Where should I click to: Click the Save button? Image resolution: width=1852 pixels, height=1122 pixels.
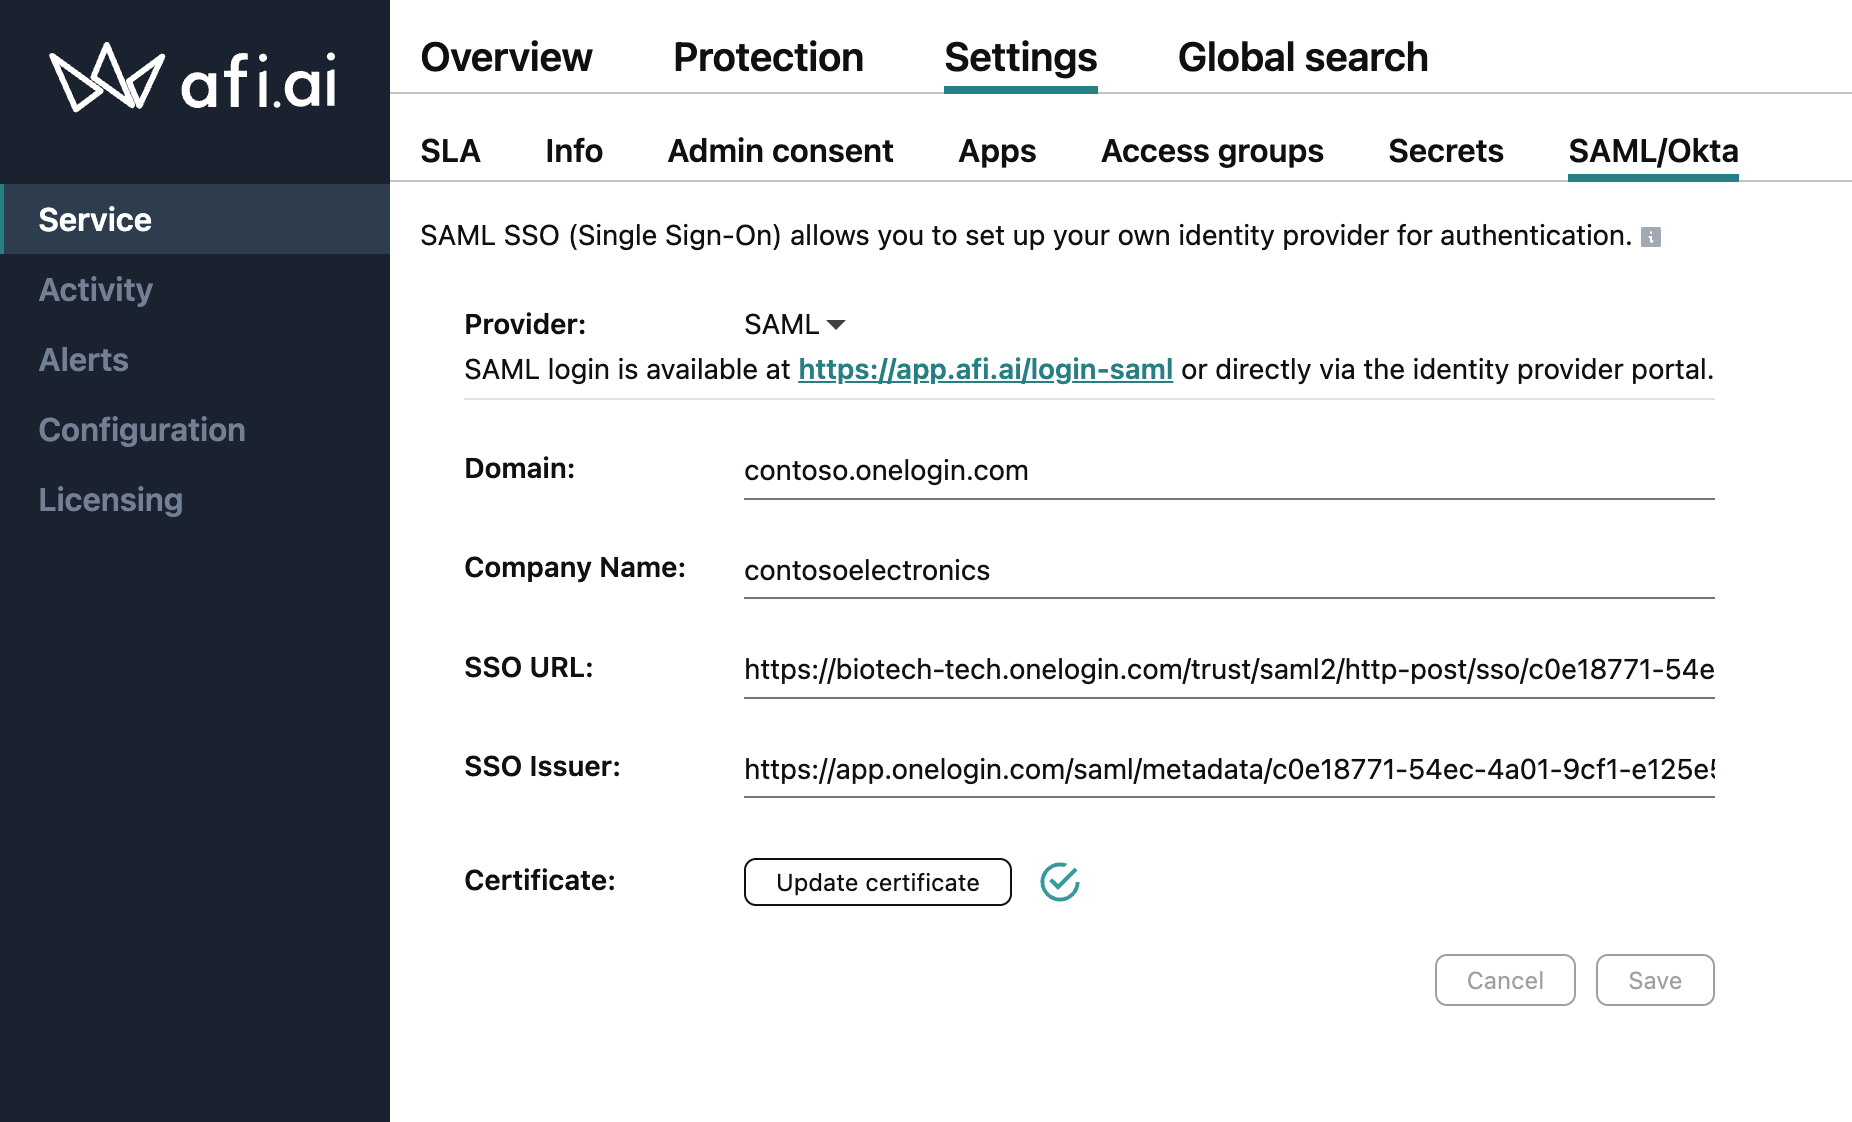(x=1655, y=980)
